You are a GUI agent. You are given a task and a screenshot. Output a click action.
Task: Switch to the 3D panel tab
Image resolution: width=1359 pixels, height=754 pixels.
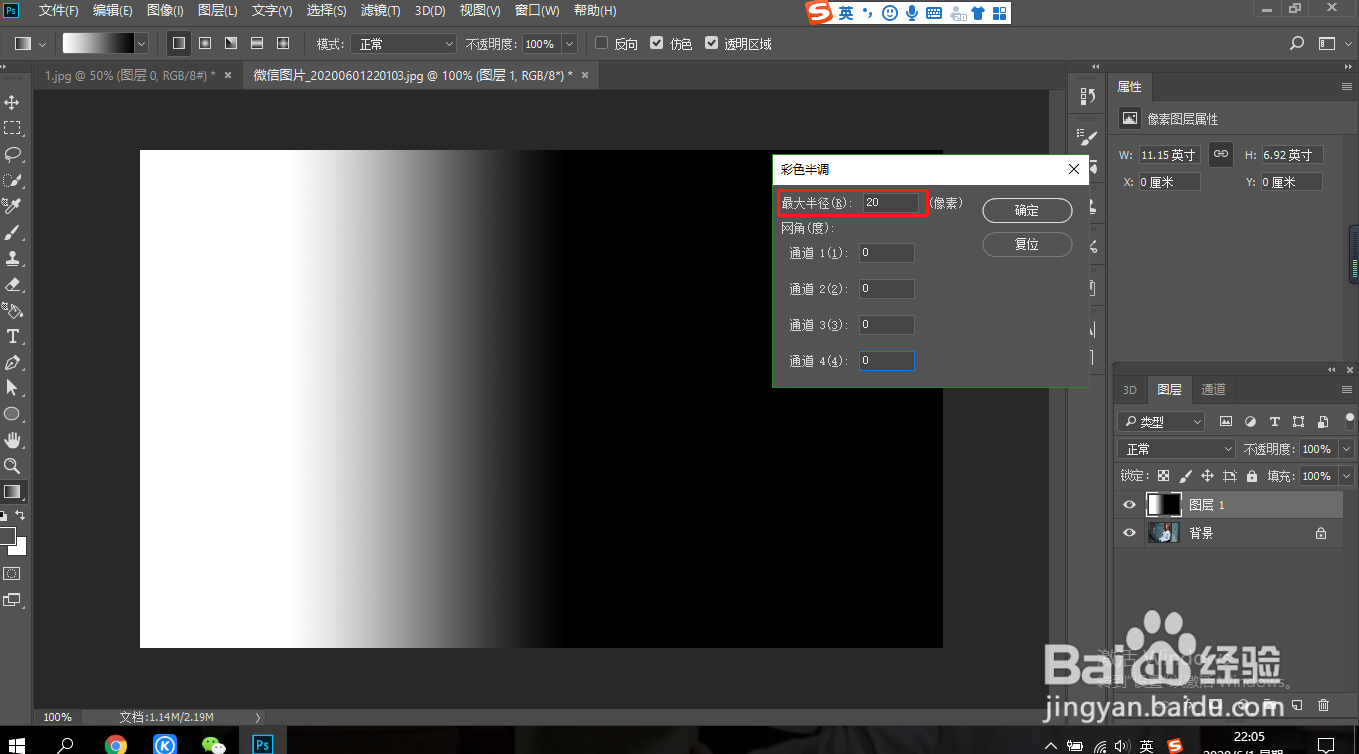coord(1130,389)
